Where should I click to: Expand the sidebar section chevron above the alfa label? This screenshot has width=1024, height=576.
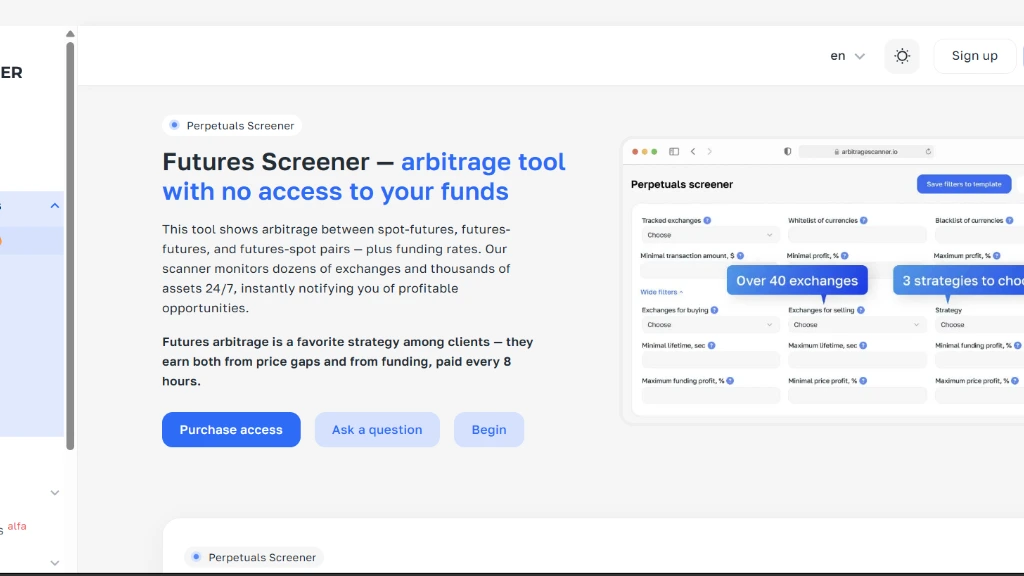point(55,493)
